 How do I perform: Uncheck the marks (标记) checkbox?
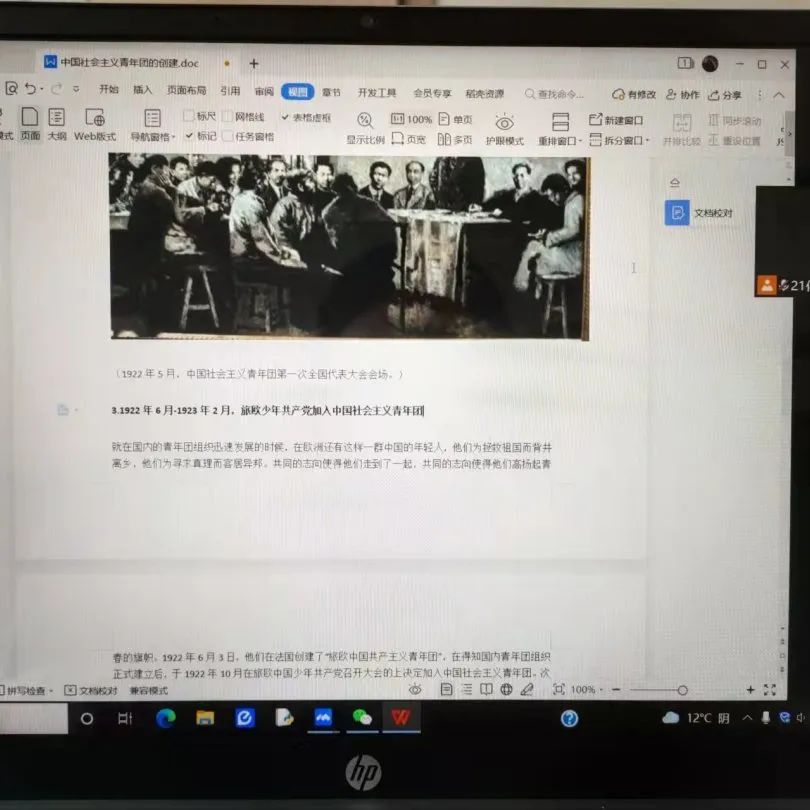(x=189, y=136)
